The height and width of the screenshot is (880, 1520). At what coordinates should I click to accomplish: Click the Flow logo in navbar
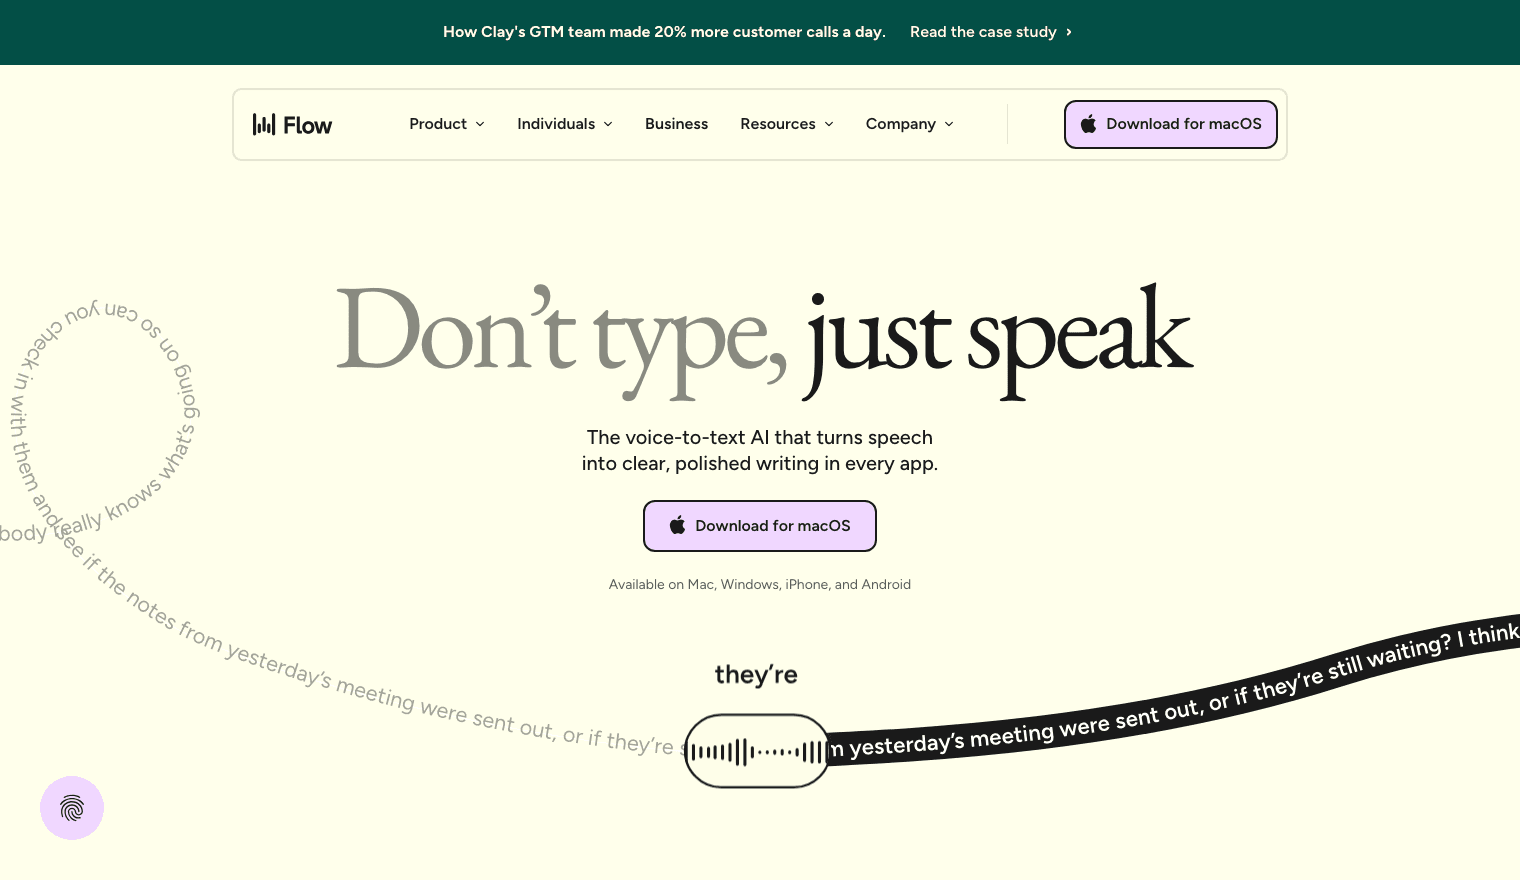[292, 124]
